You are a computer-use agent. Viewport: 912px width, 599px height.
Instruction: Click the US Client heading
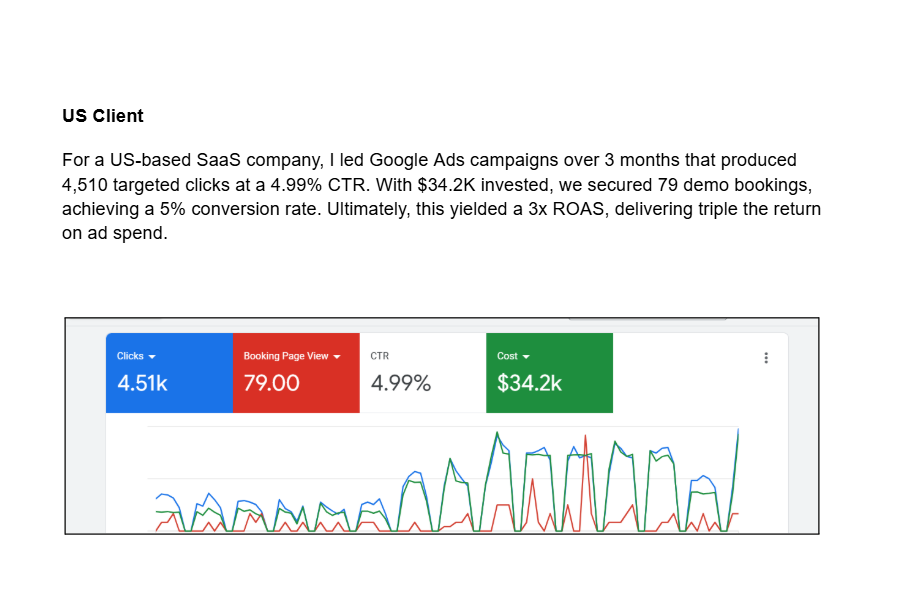[103, 116]
